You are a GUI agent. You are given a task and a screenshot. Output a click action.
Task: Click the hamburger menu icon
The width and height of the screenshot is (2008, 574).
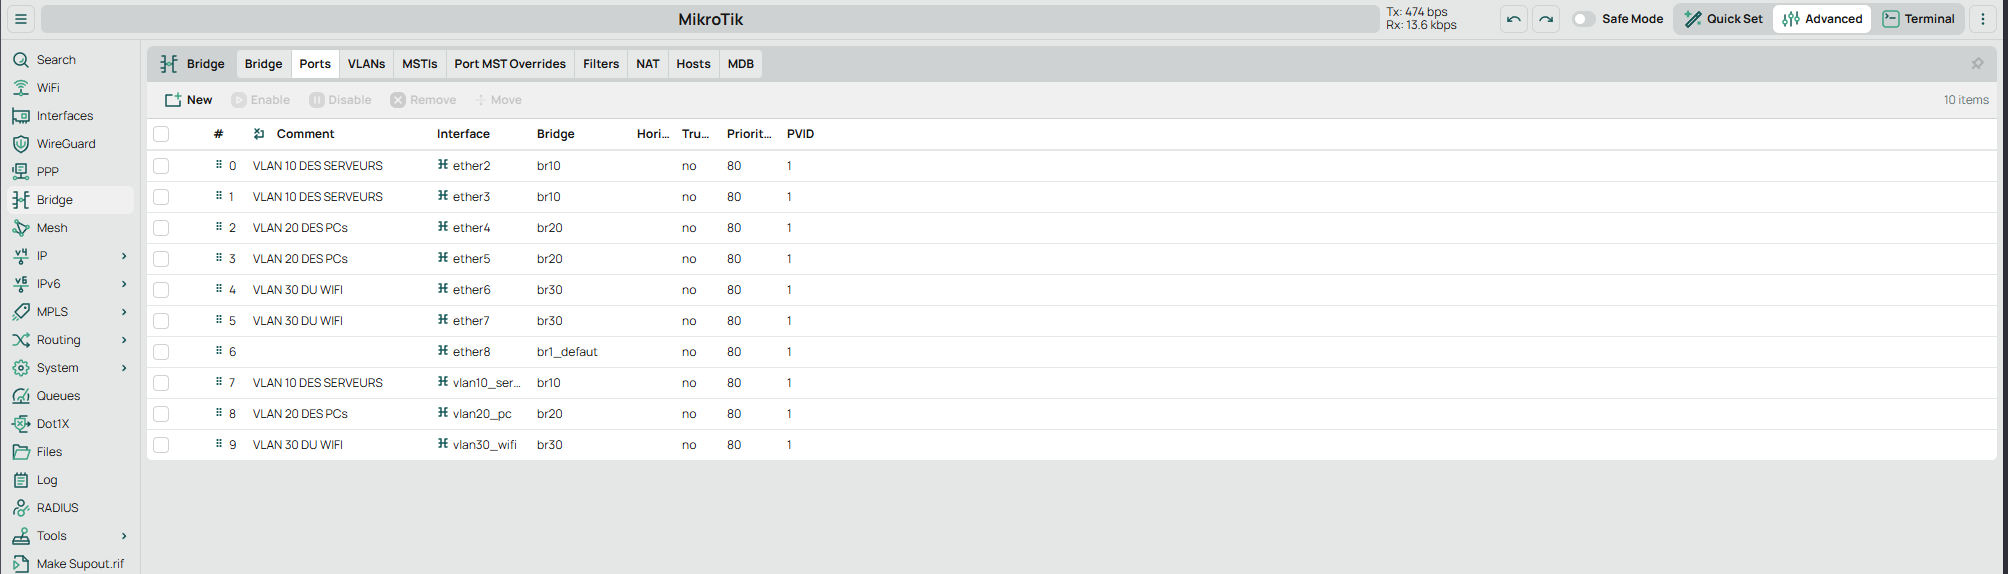tap(20, 19)
